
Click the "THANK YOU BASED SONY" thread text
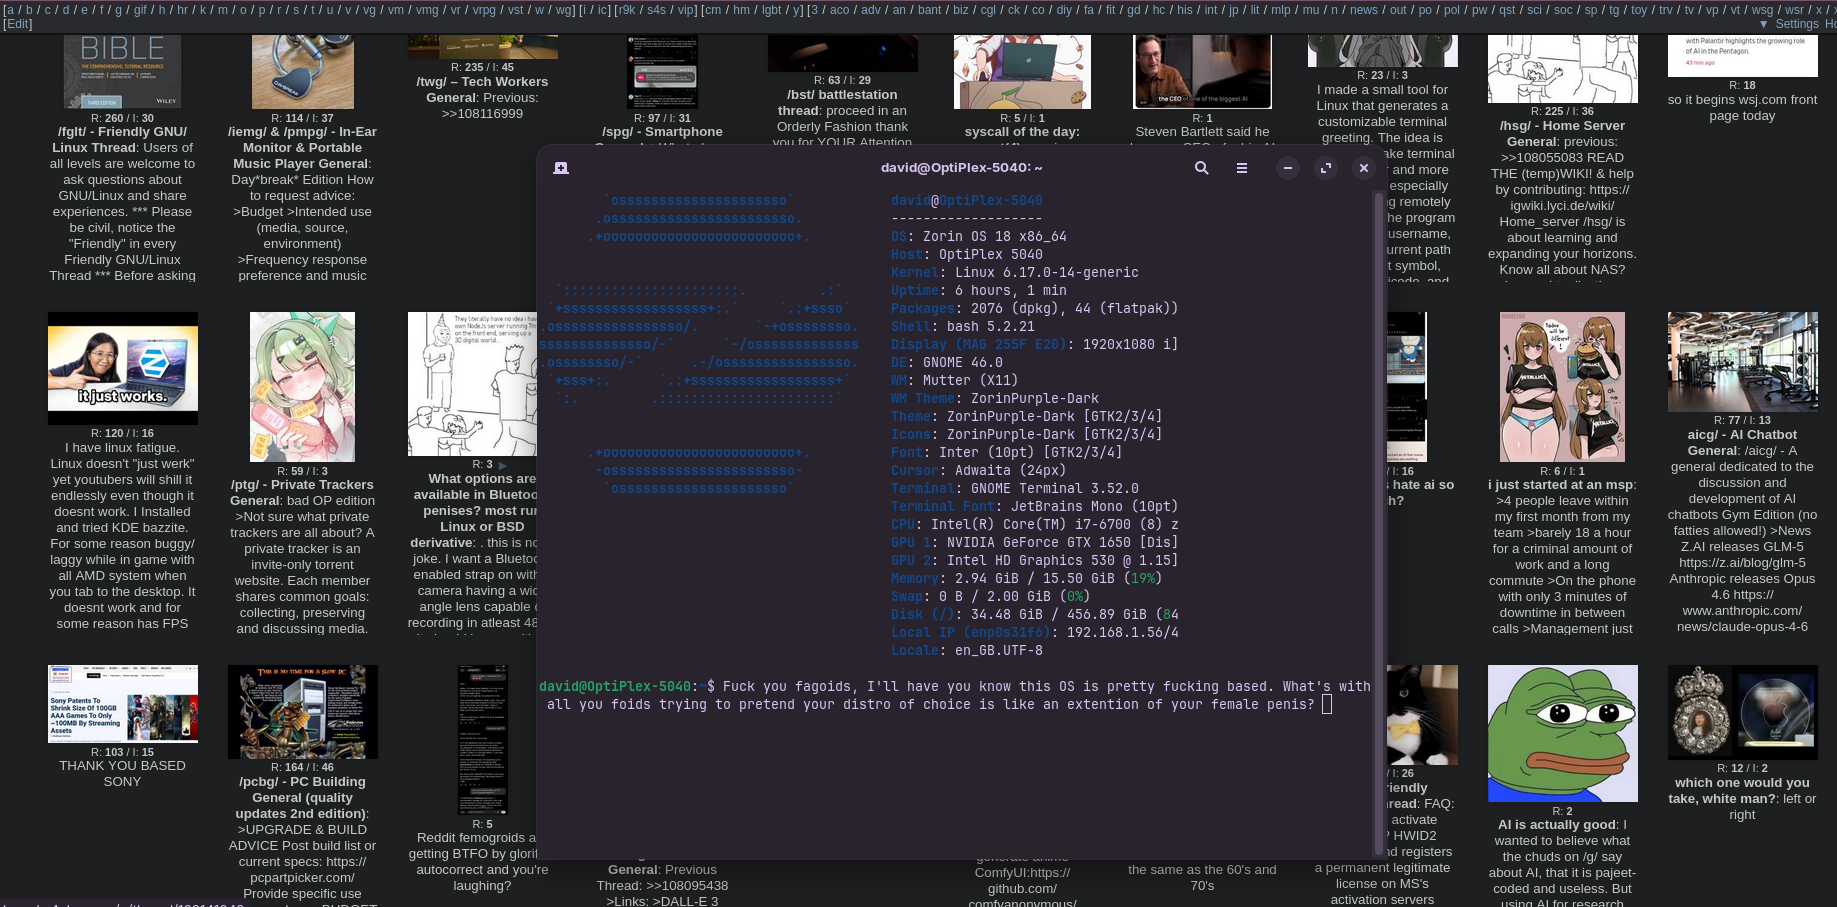[122, 774]
